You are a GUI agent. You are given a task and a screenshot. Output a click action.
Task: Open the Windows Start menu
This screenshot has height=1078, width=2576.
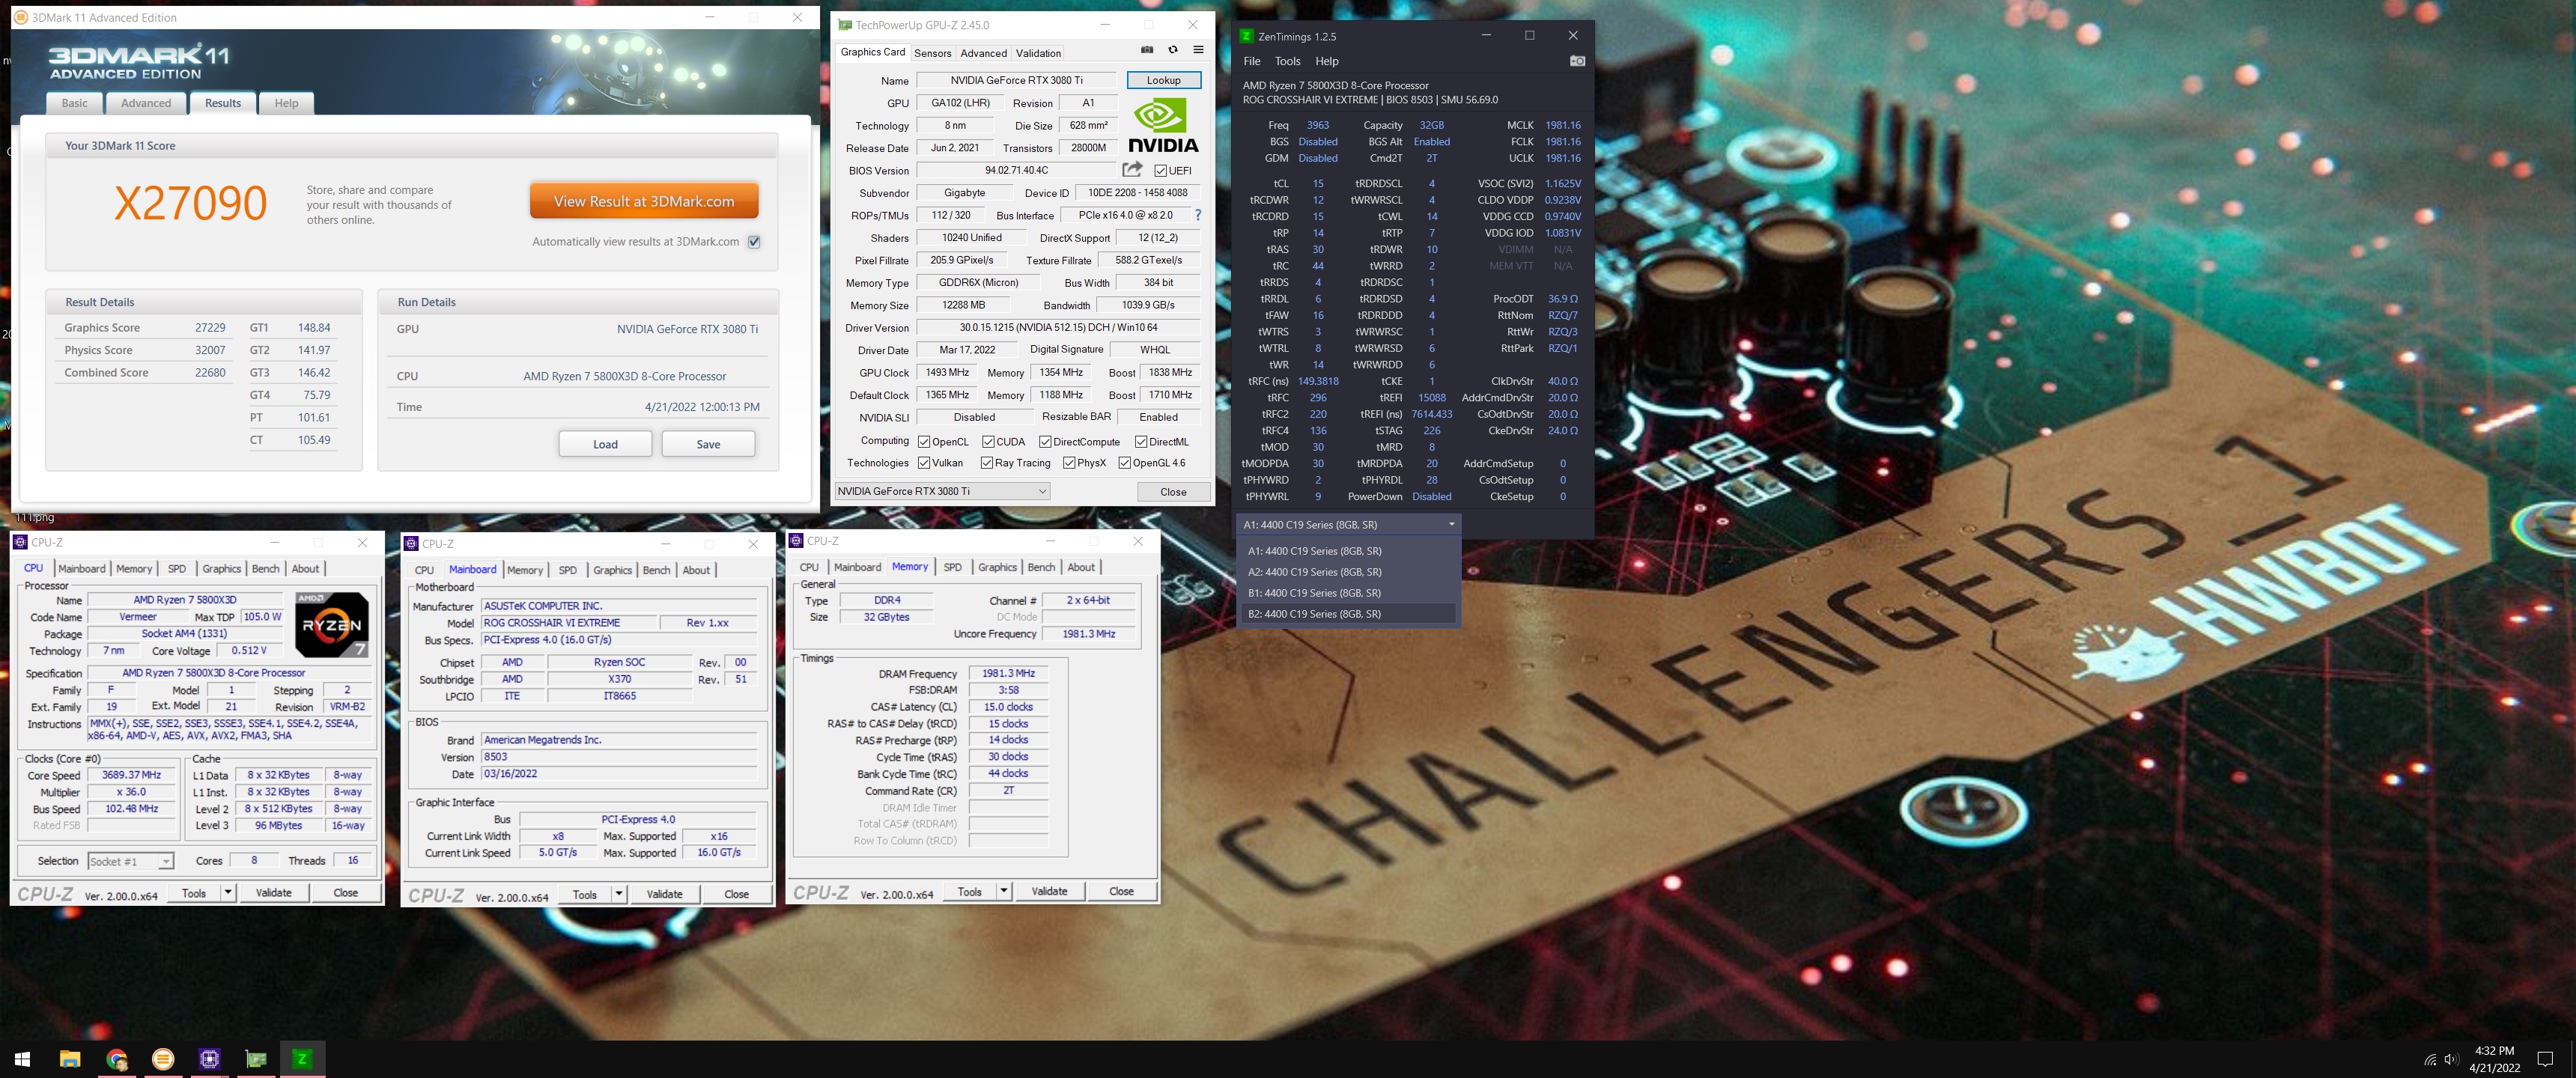(x=23, y=1058)
